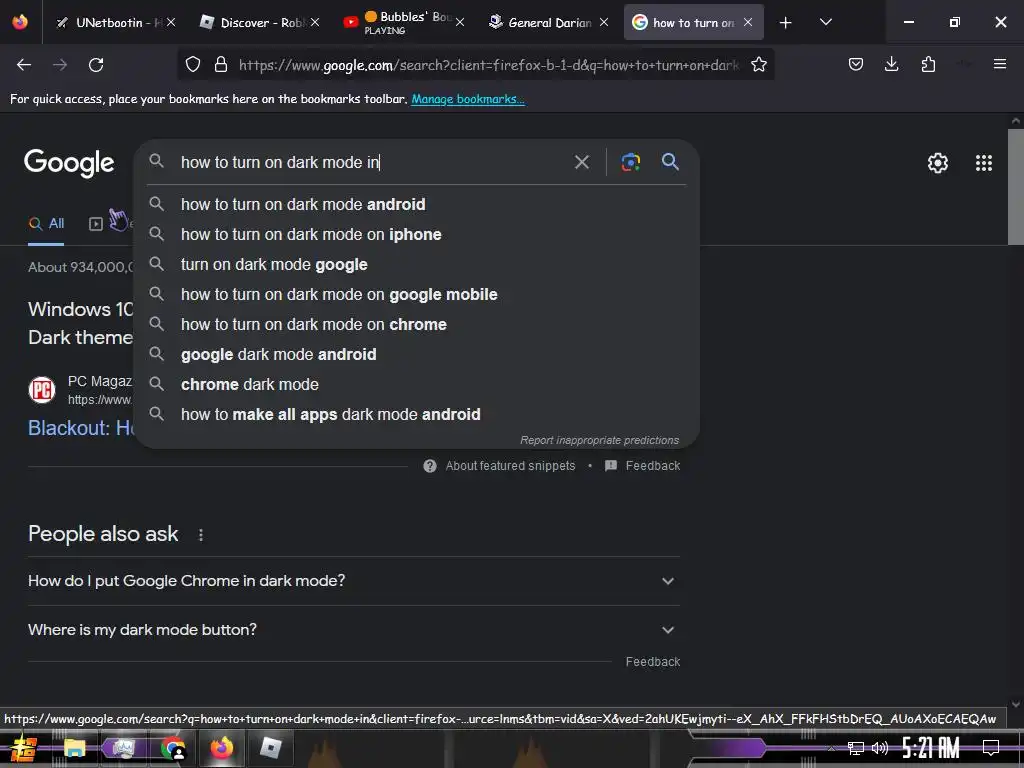Click Report inappropriate predictions
Image resolution: width=1024 pixels, height=768 pixels.
coord(599,440)
